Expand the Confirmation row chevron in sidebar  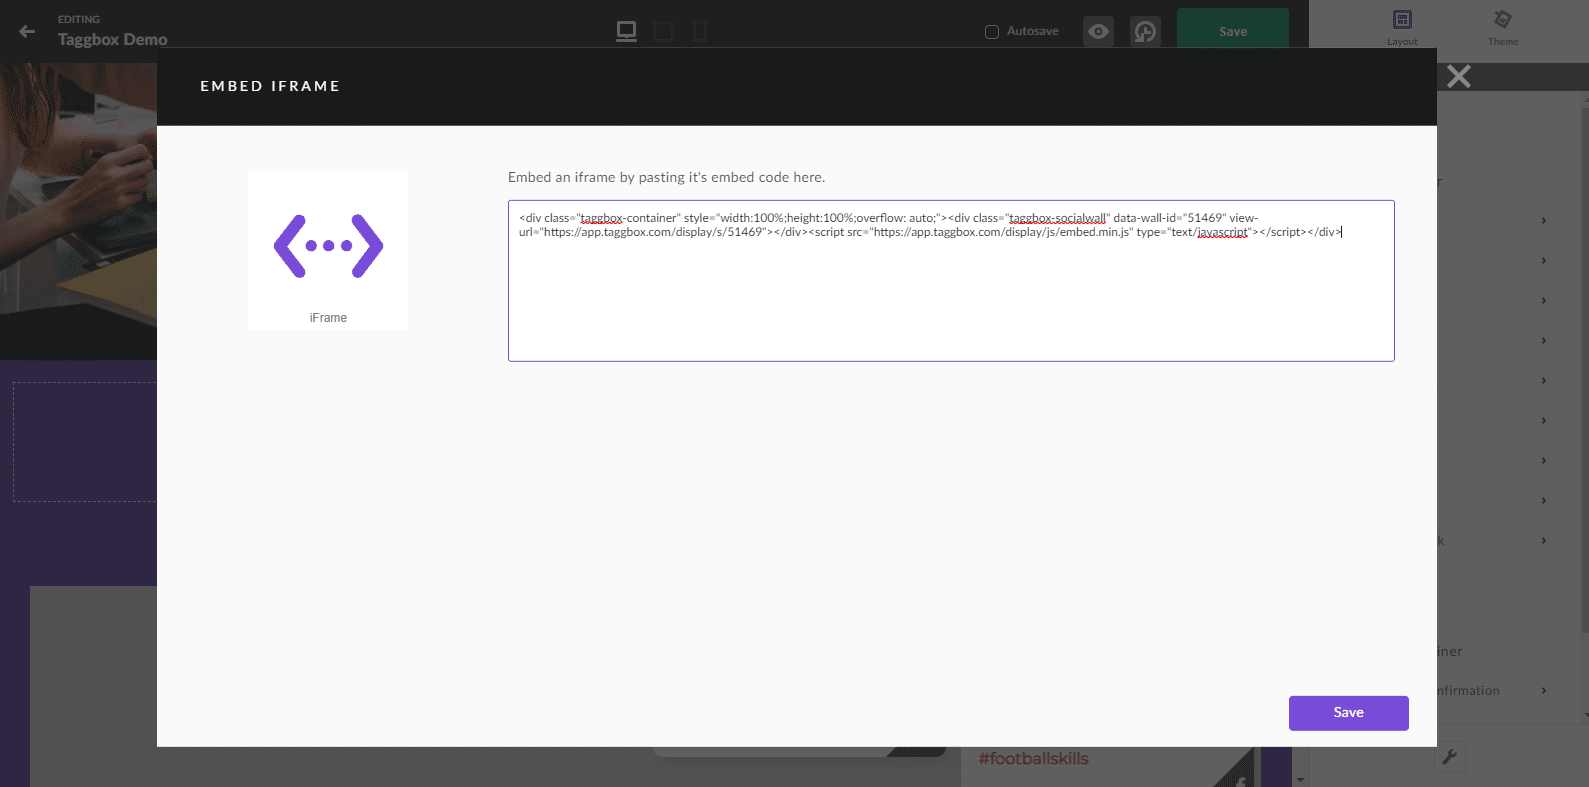(1544, 690)
